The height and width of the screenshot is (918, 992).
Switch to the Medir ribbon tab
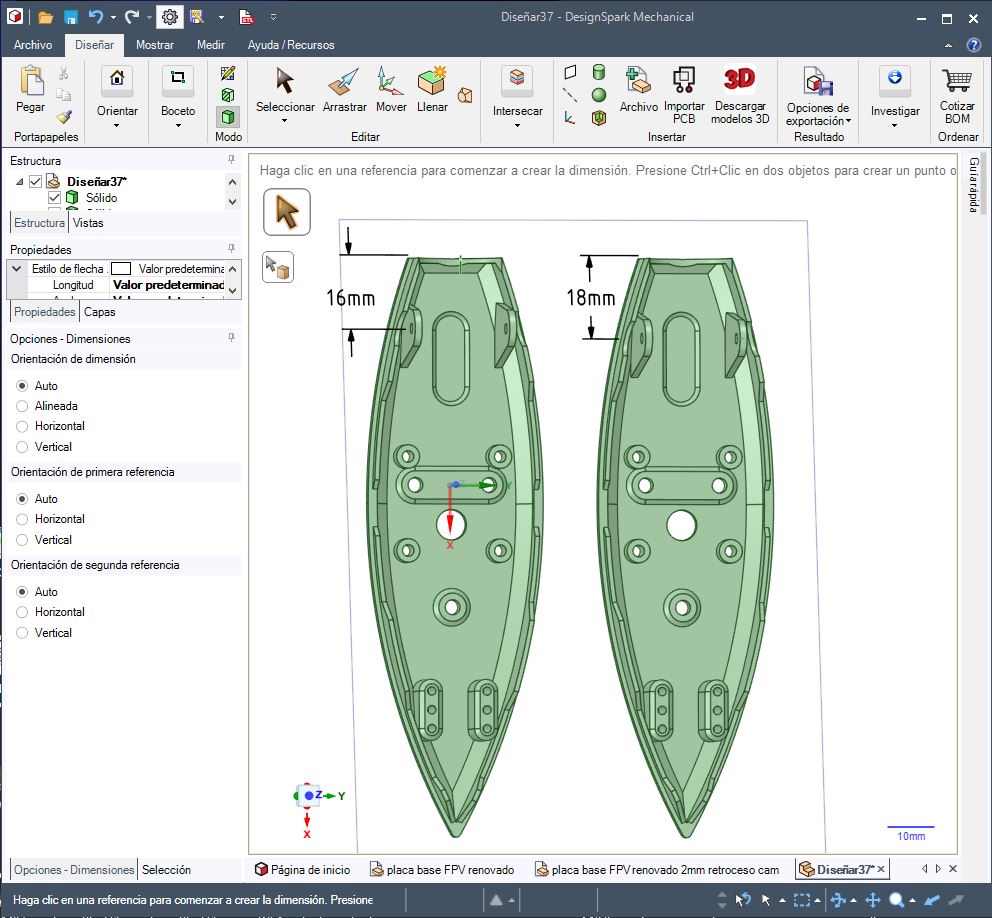[210, 45]
